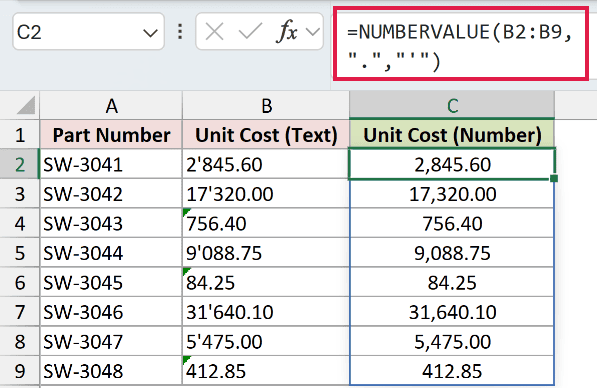Select row 7 header
The width and height of the screenshot is (597, 388).
pyautogui.click(x=20, y=312)
